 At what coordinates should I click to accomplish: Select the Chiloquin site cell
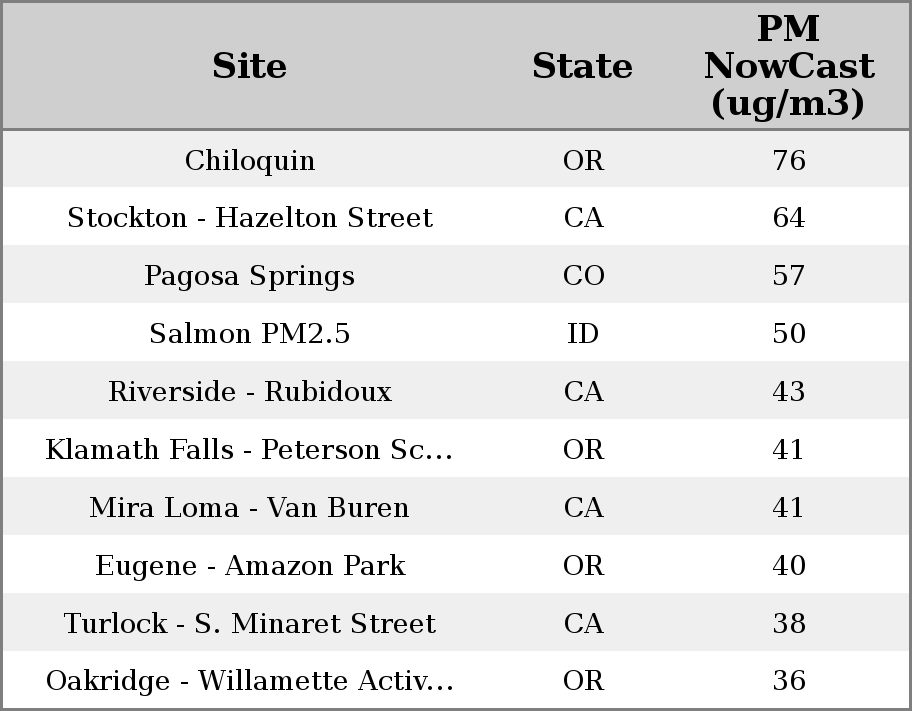(250, 160)
